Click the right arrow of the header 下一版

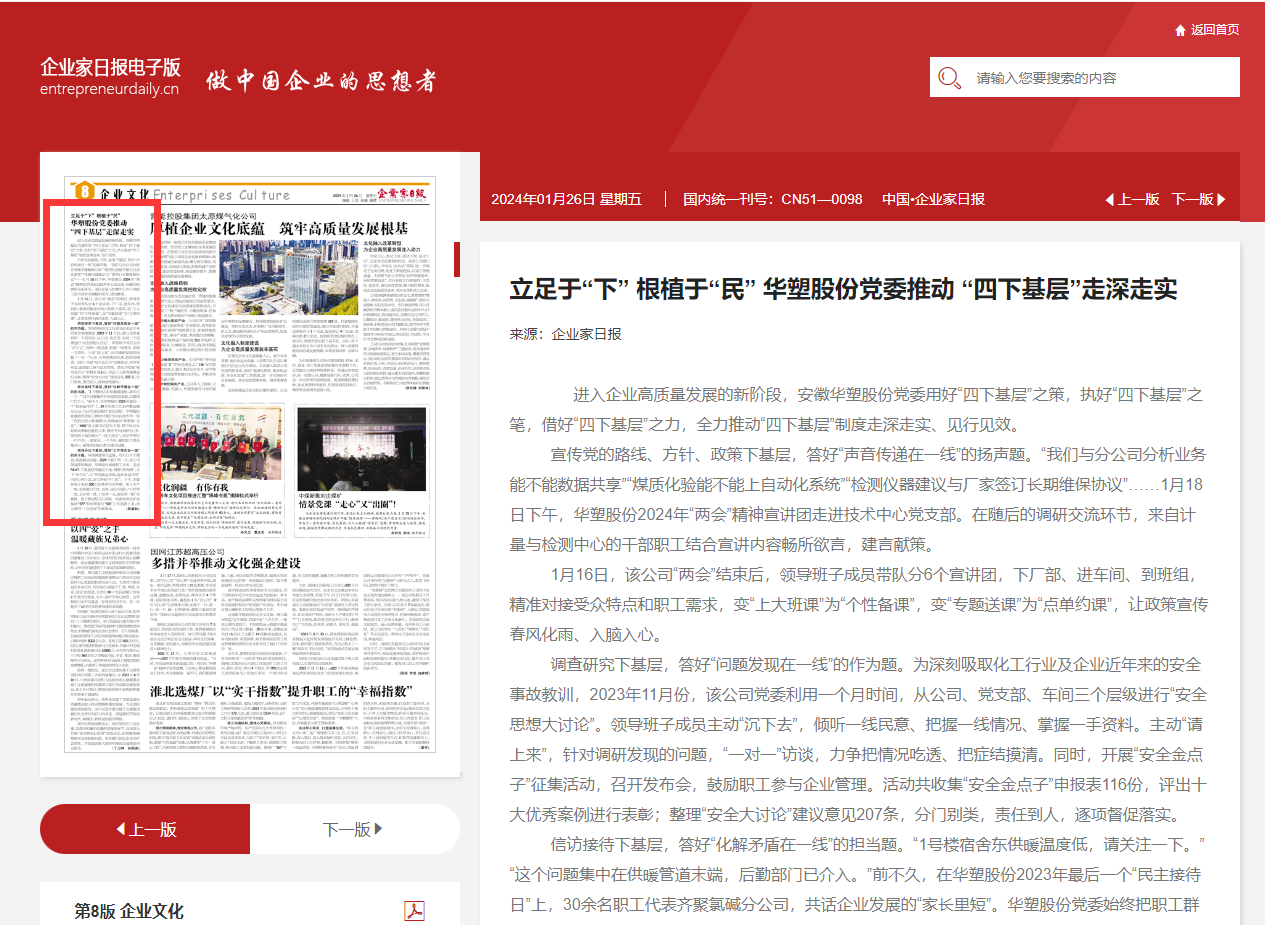(x=1221, y=199)
